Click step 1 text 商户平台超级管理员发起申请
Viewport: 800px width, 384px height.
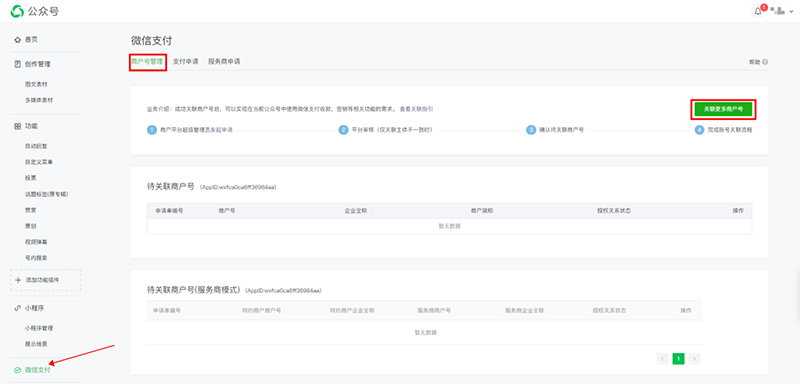196,130
